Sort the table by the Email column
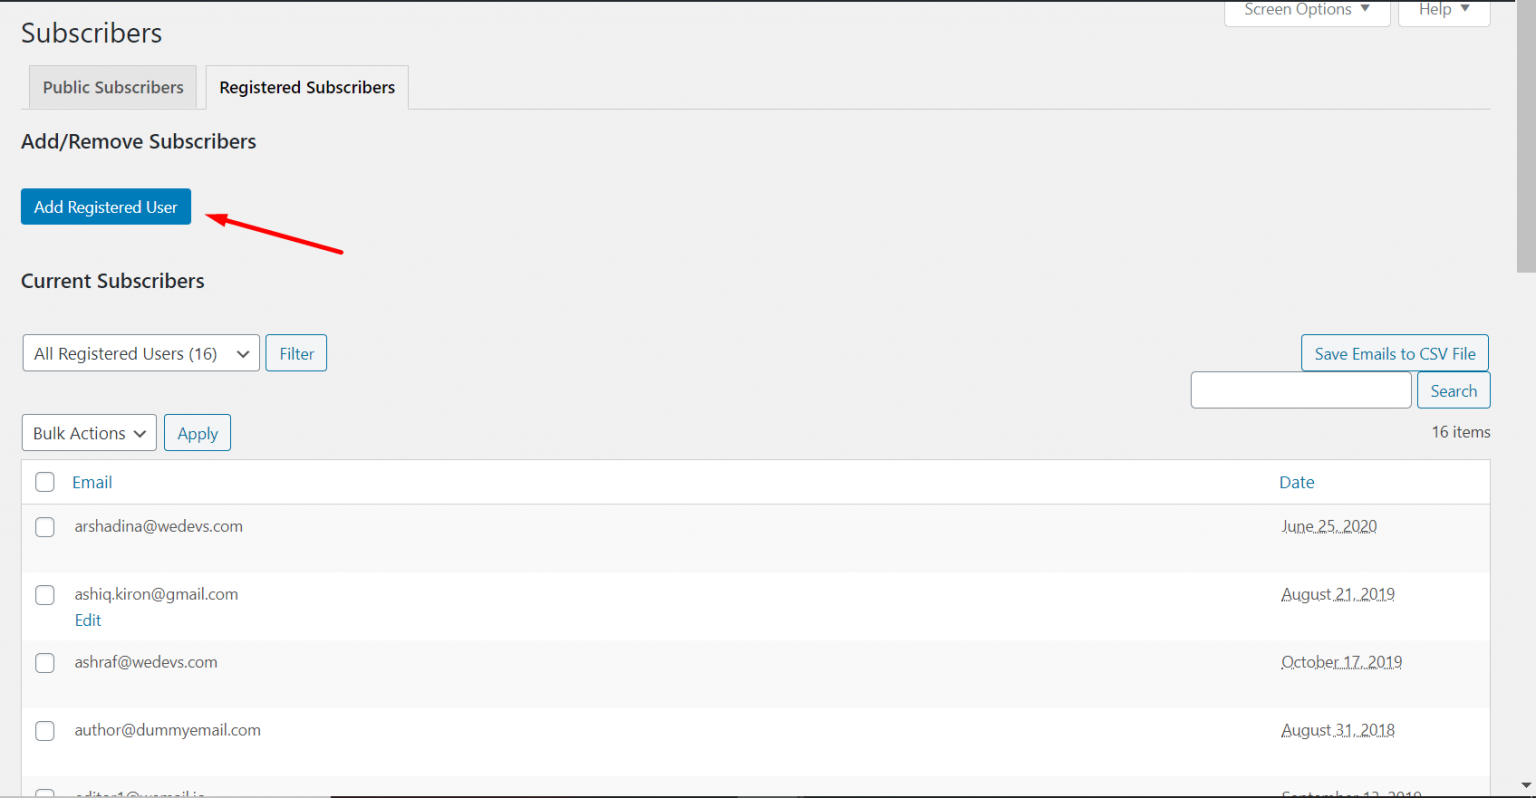The height and width of the screenshot is (798, 1536). (92, 482)
